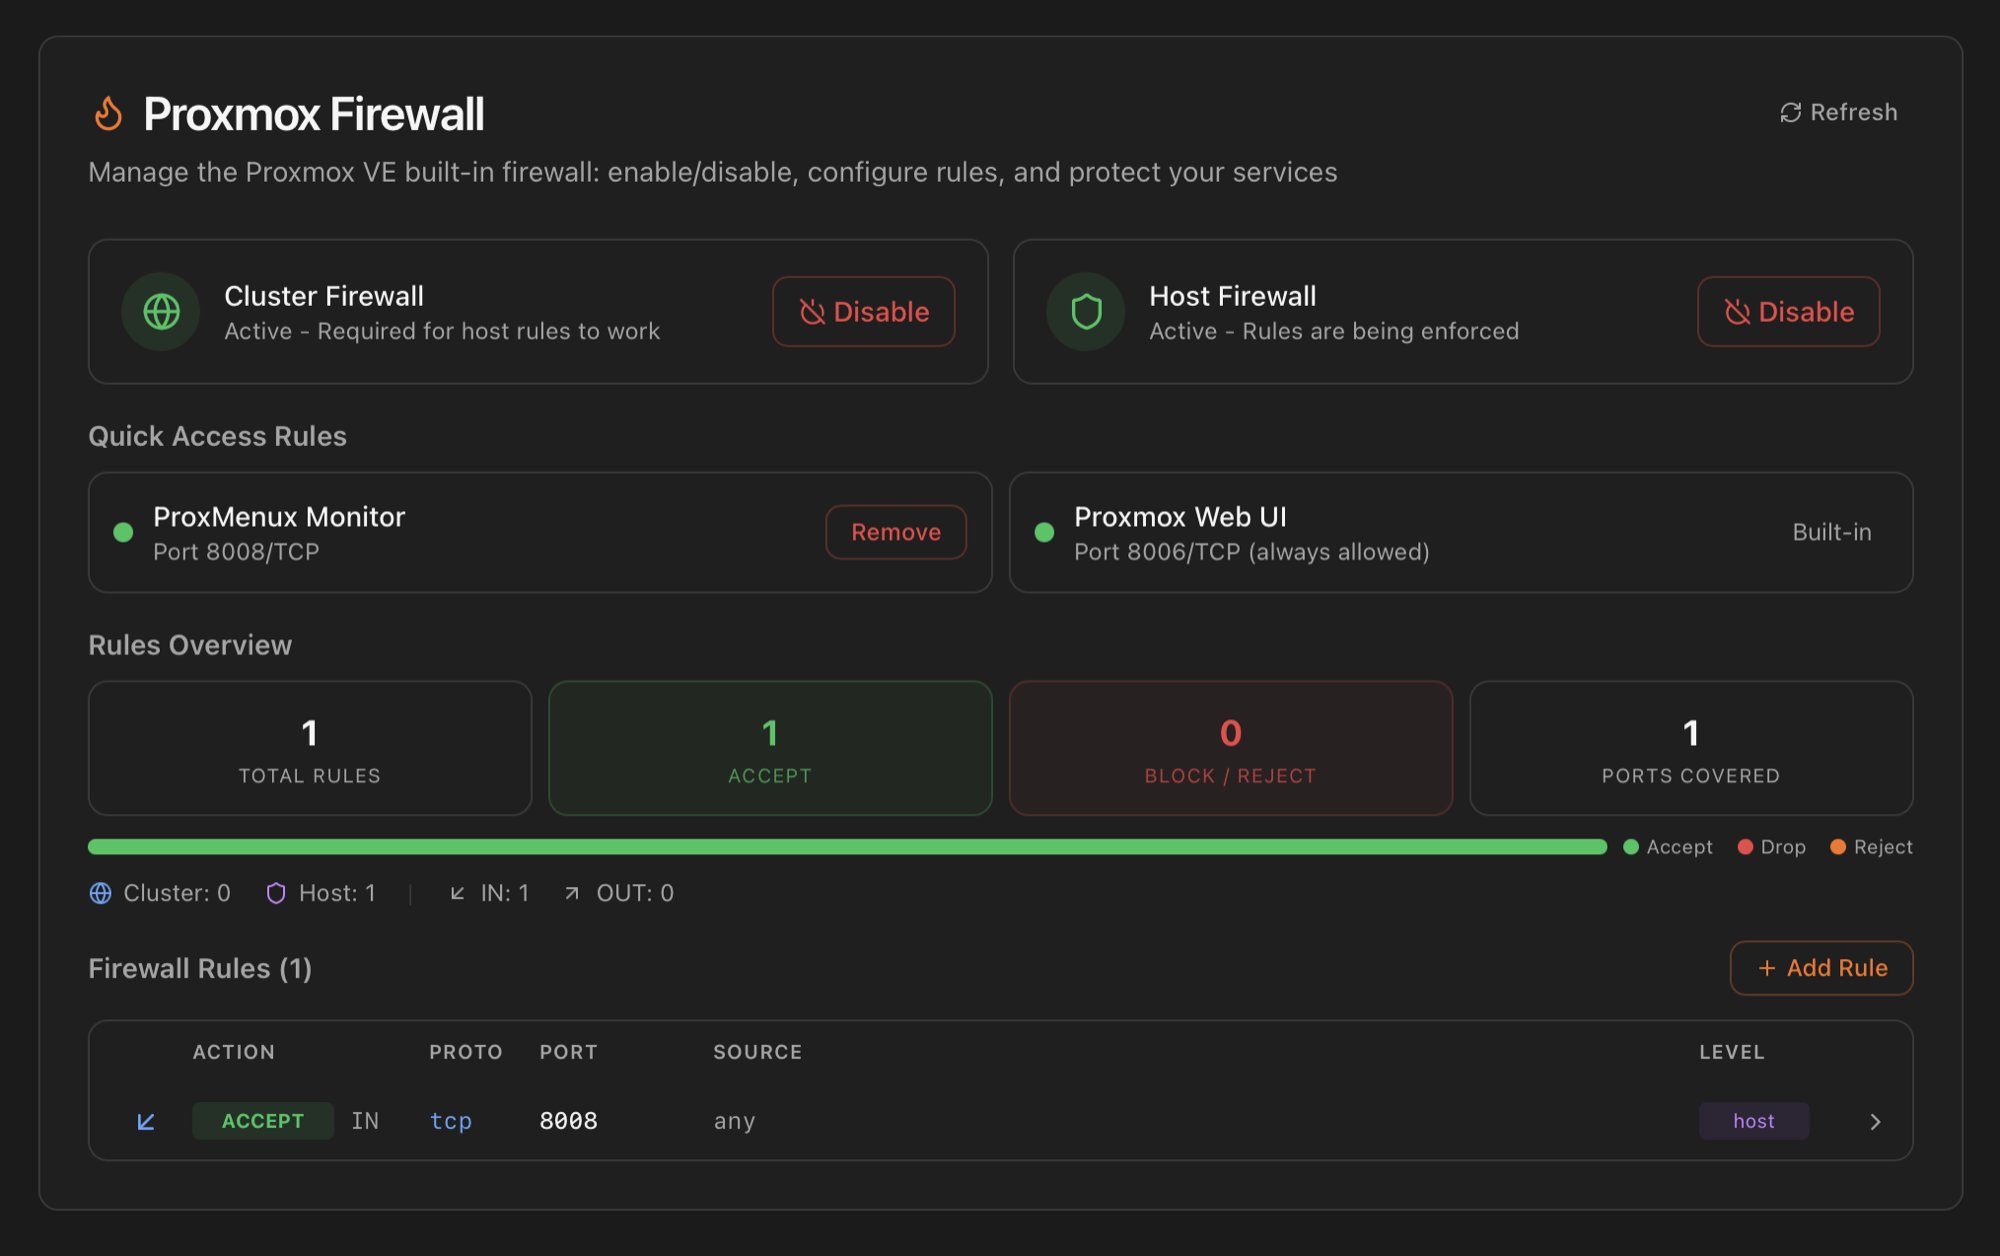The height and width of the screenshot is (1256, 2000).
Task: Click the host level badge
Action: coord(1754,1121)
